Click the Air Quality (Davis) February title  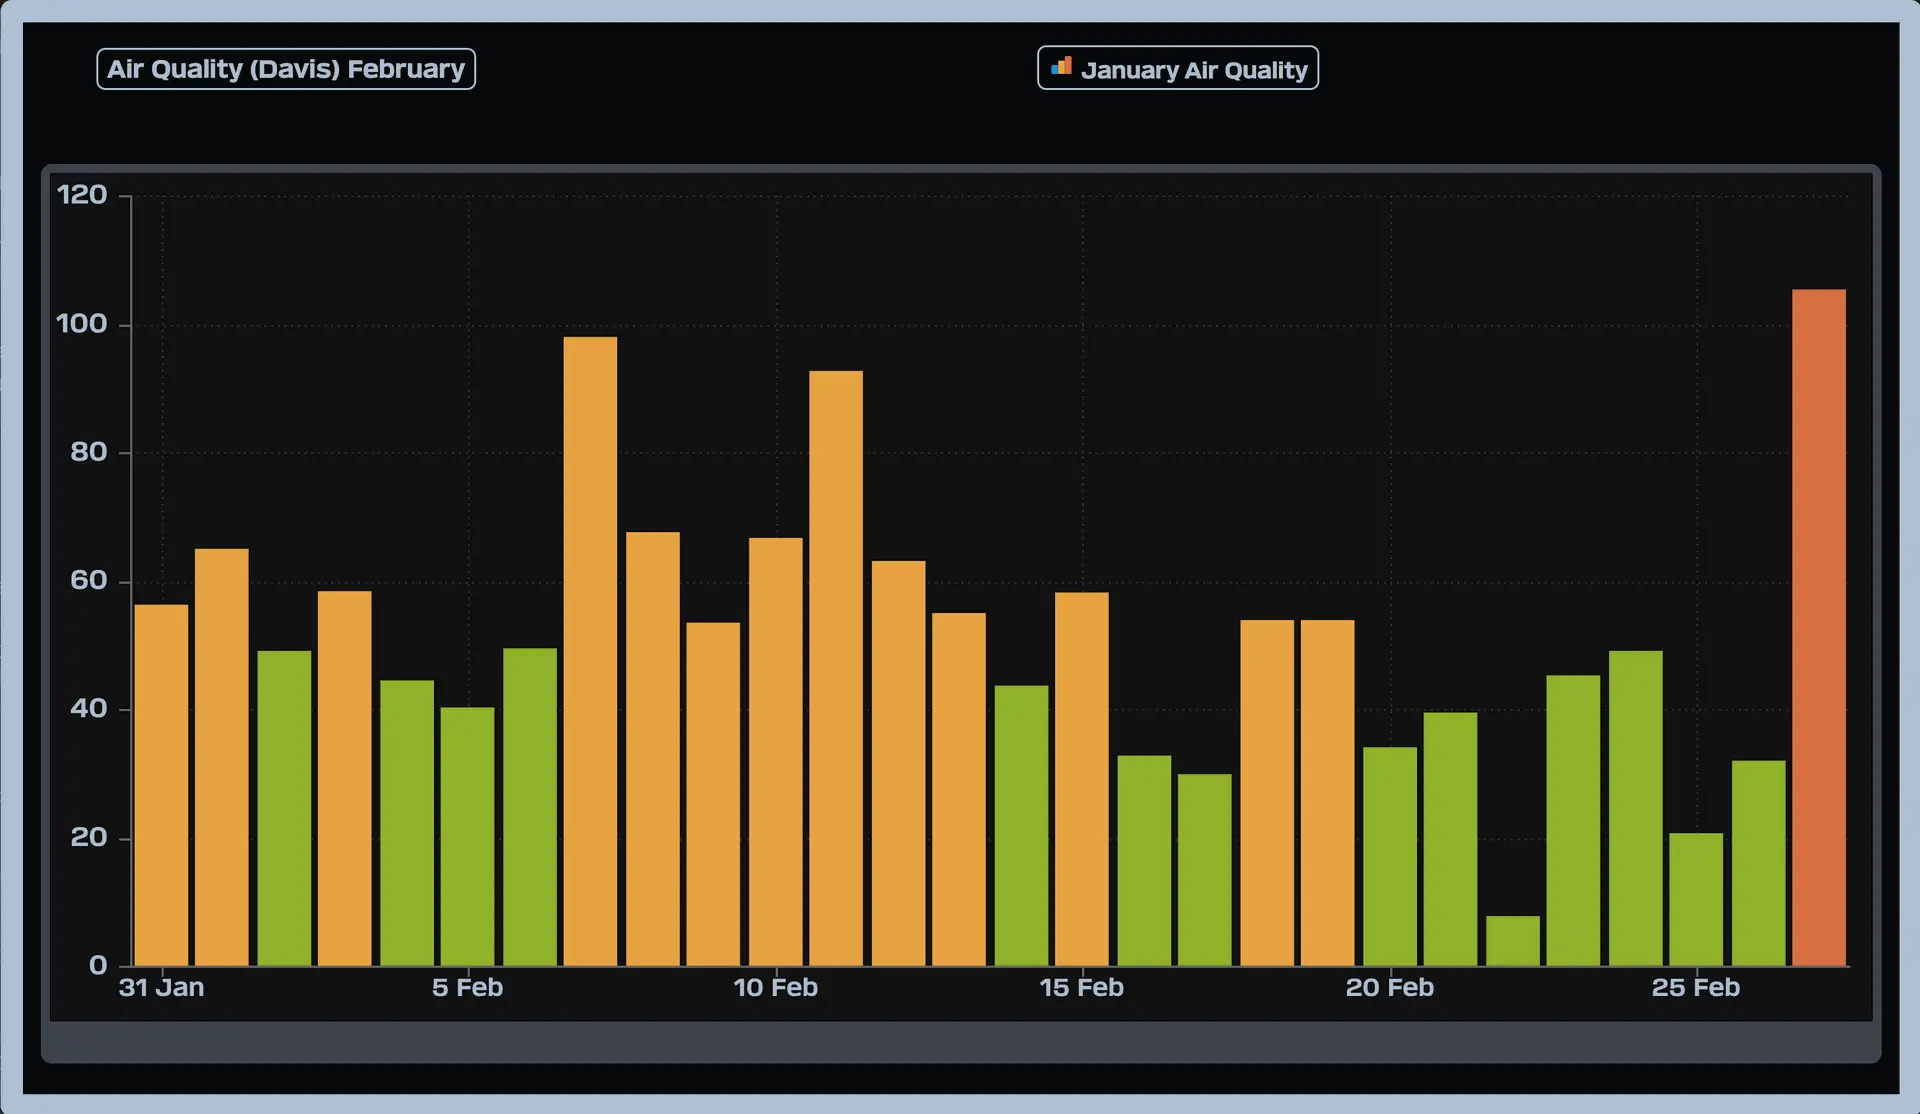pos(286,69)
